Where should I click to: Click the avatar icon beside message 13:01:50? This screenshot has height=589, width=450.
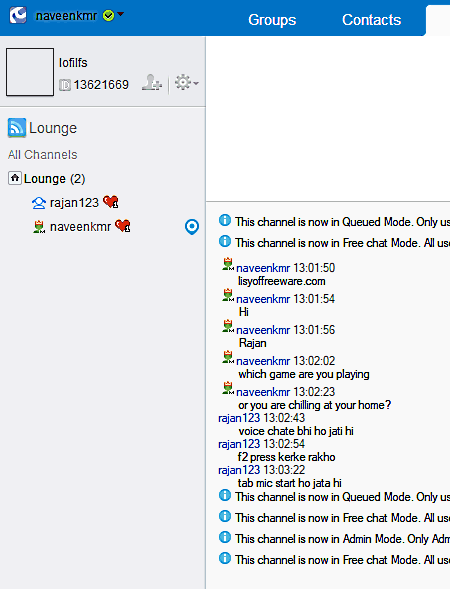[228, 264]
